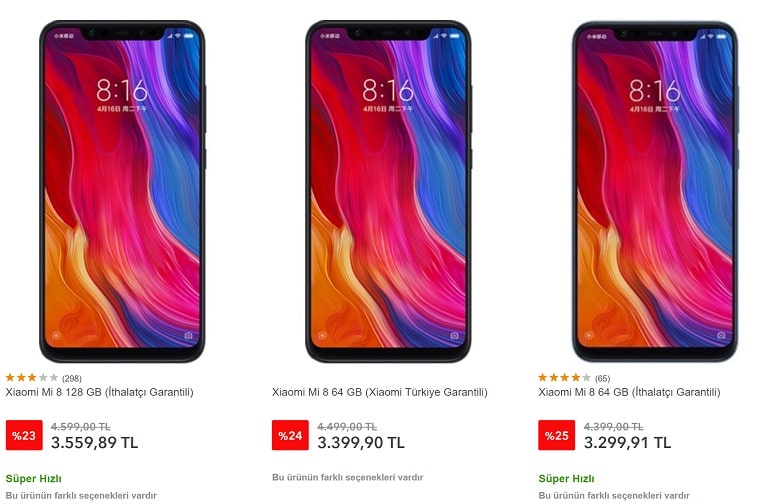Click Süper Hızlı label under the 128 GB phone
760x504 pixels.
33,479
